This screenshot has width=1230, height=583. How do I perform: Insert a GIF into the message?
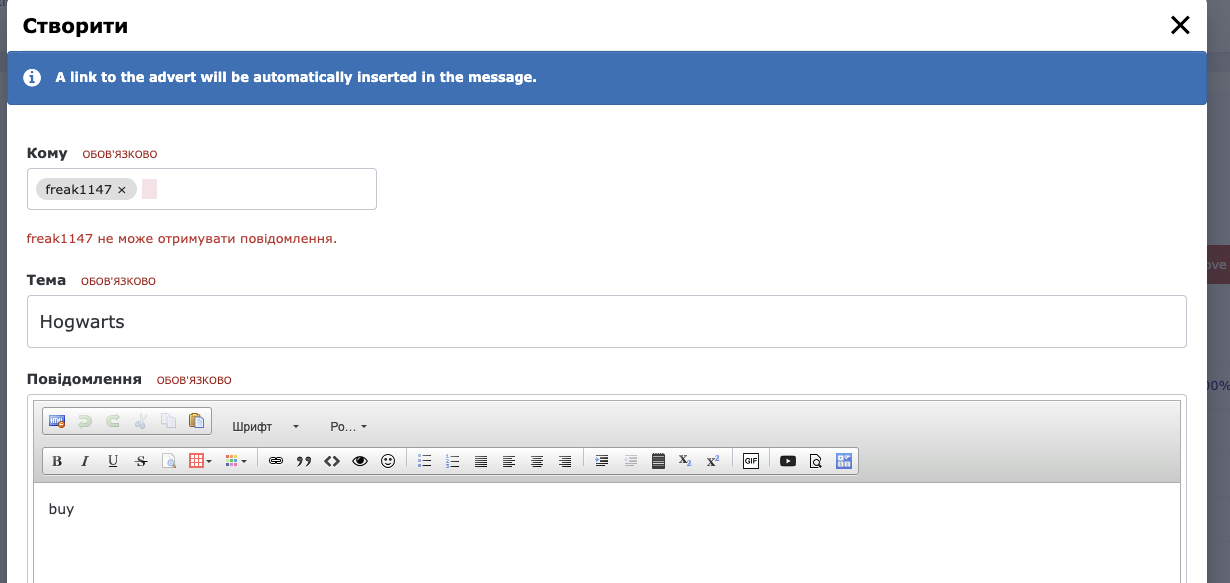pyautogui.click(x=751, y=461)
